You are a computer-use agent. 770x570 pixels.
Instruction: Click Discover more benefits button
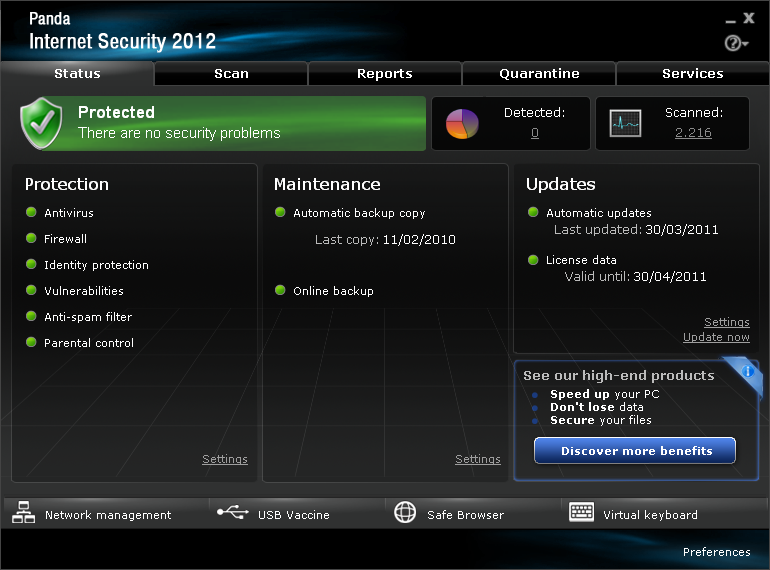635,451
